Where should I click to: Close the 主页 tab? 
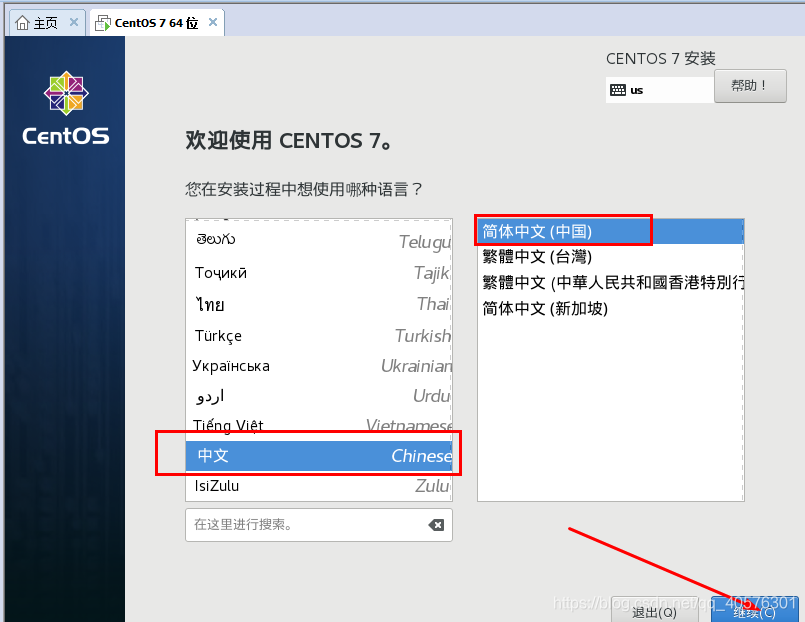coord(73,22)
